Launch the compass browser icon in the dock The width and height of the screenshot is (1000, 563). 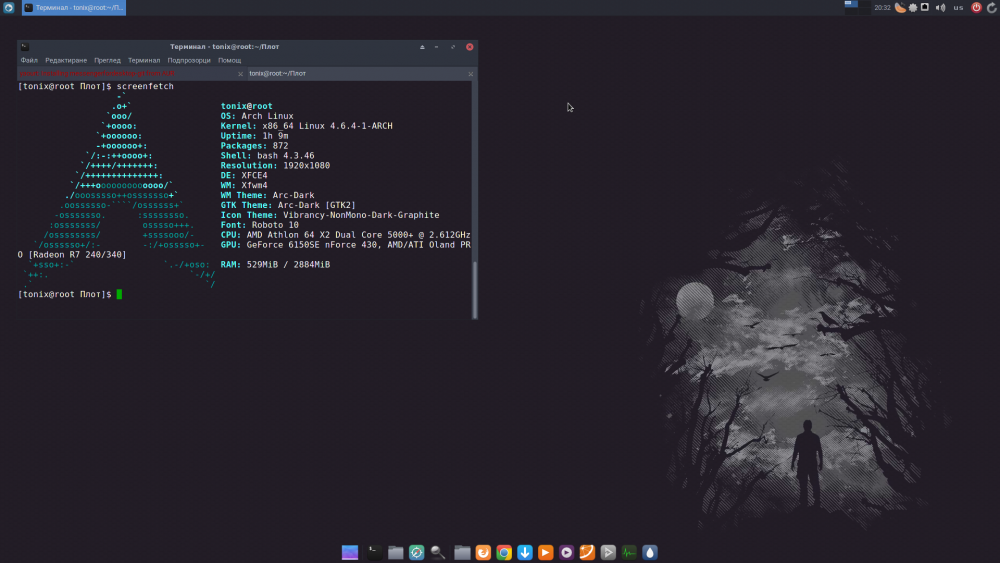coord(416,552)
